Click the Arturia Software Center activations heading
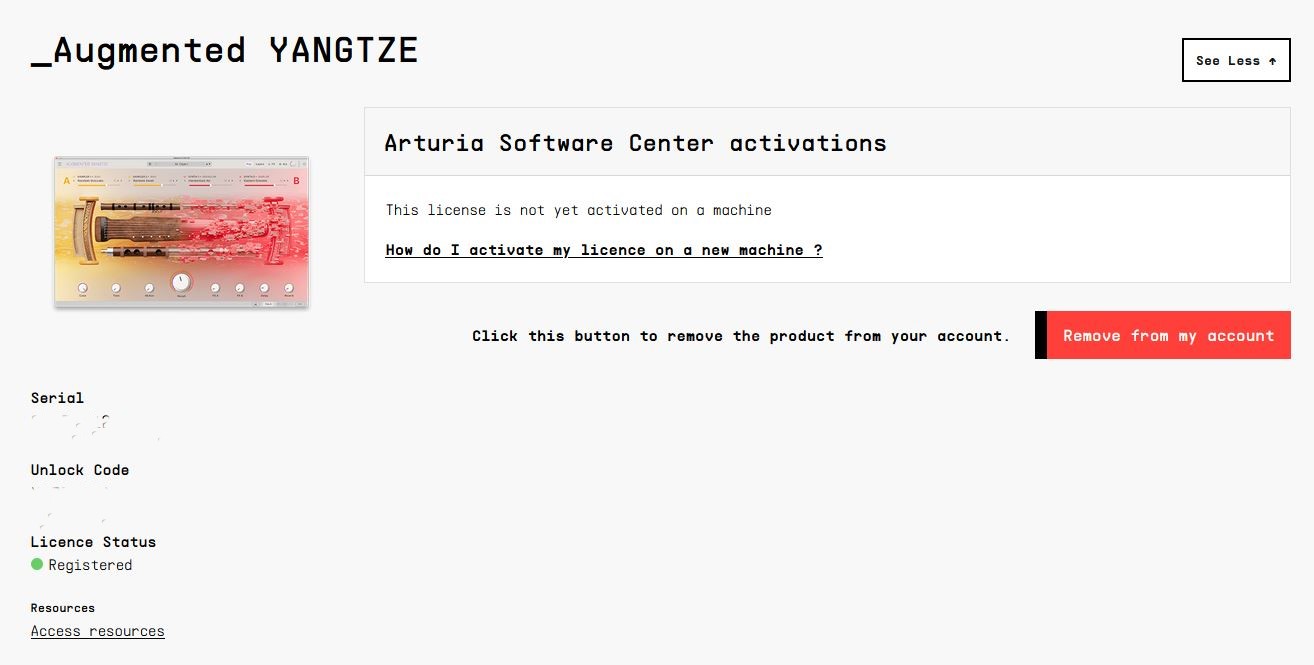This screenshot has height=665, width=1314. 635,142
